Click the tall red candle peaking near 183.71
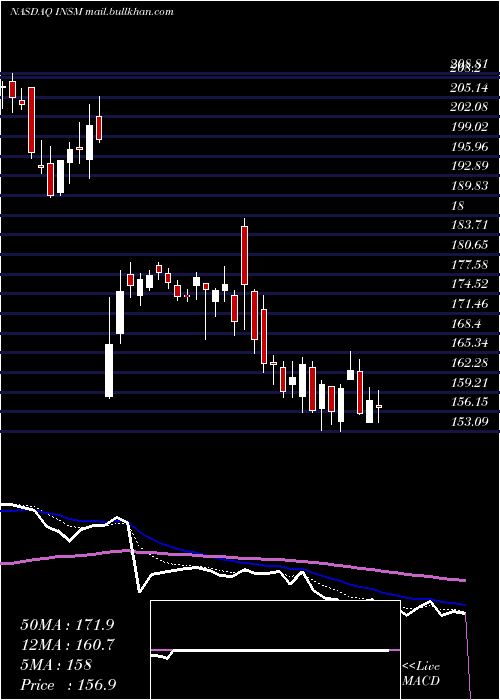The height and width of the screenshot is (700, 500). [244, 255]
